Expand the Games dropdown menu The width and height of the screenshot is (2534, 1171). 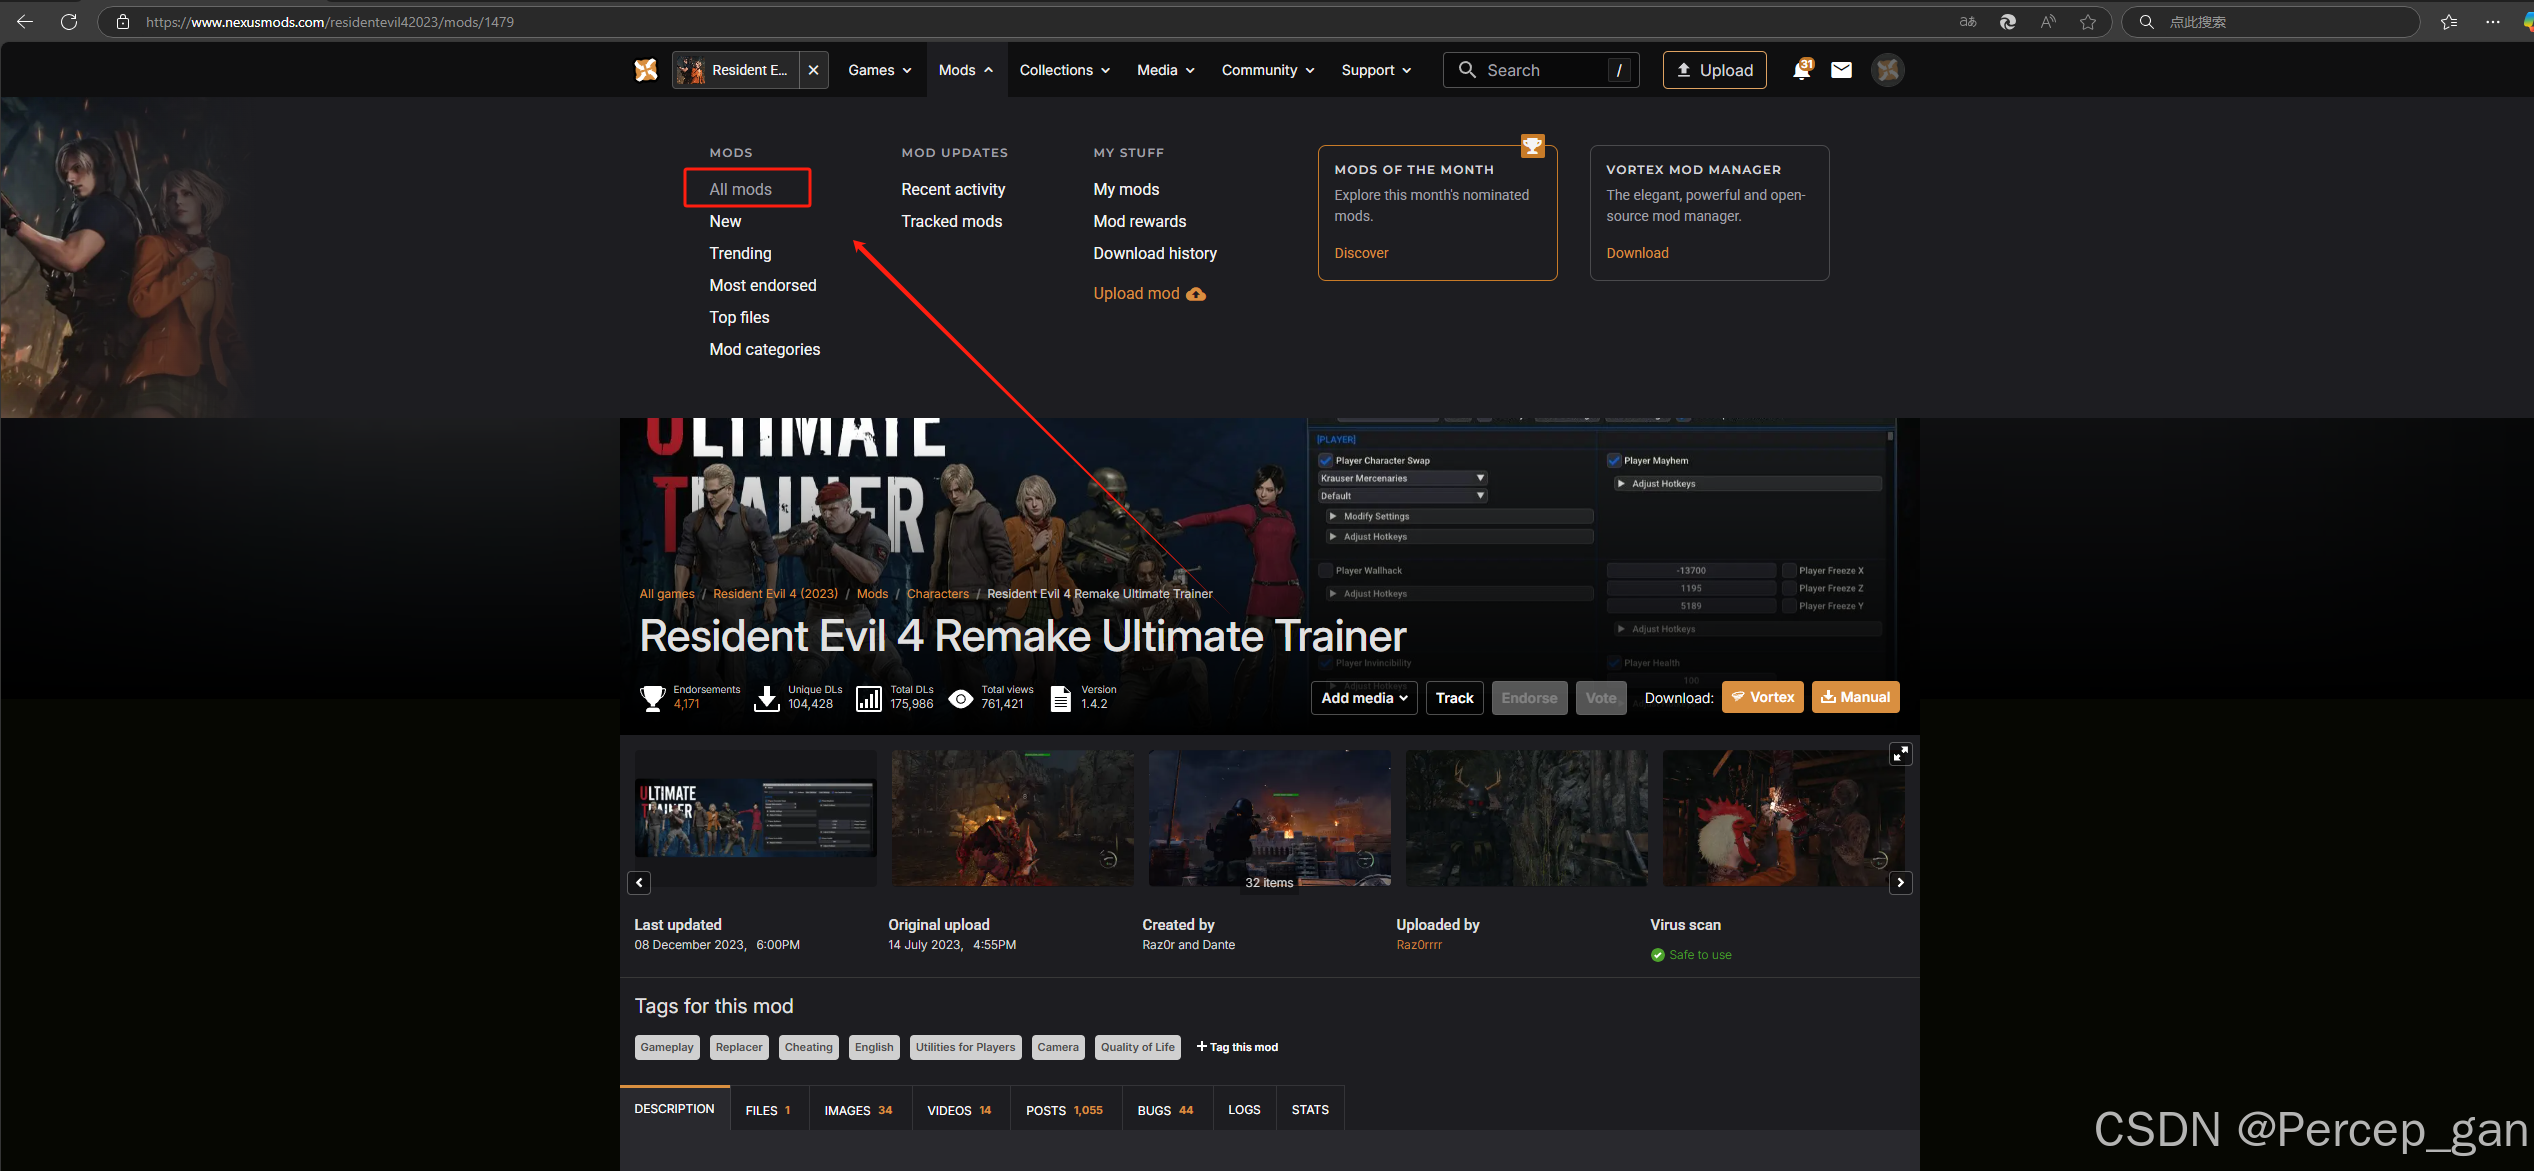click(x=879, y=70)
